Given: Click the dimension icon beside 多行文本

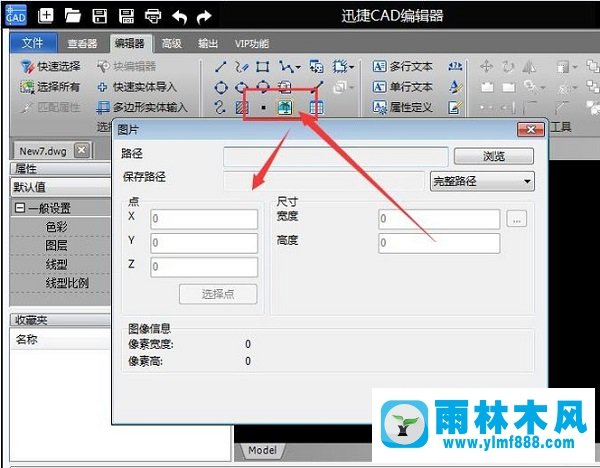Looking at the screenshot, I should 455,67.
